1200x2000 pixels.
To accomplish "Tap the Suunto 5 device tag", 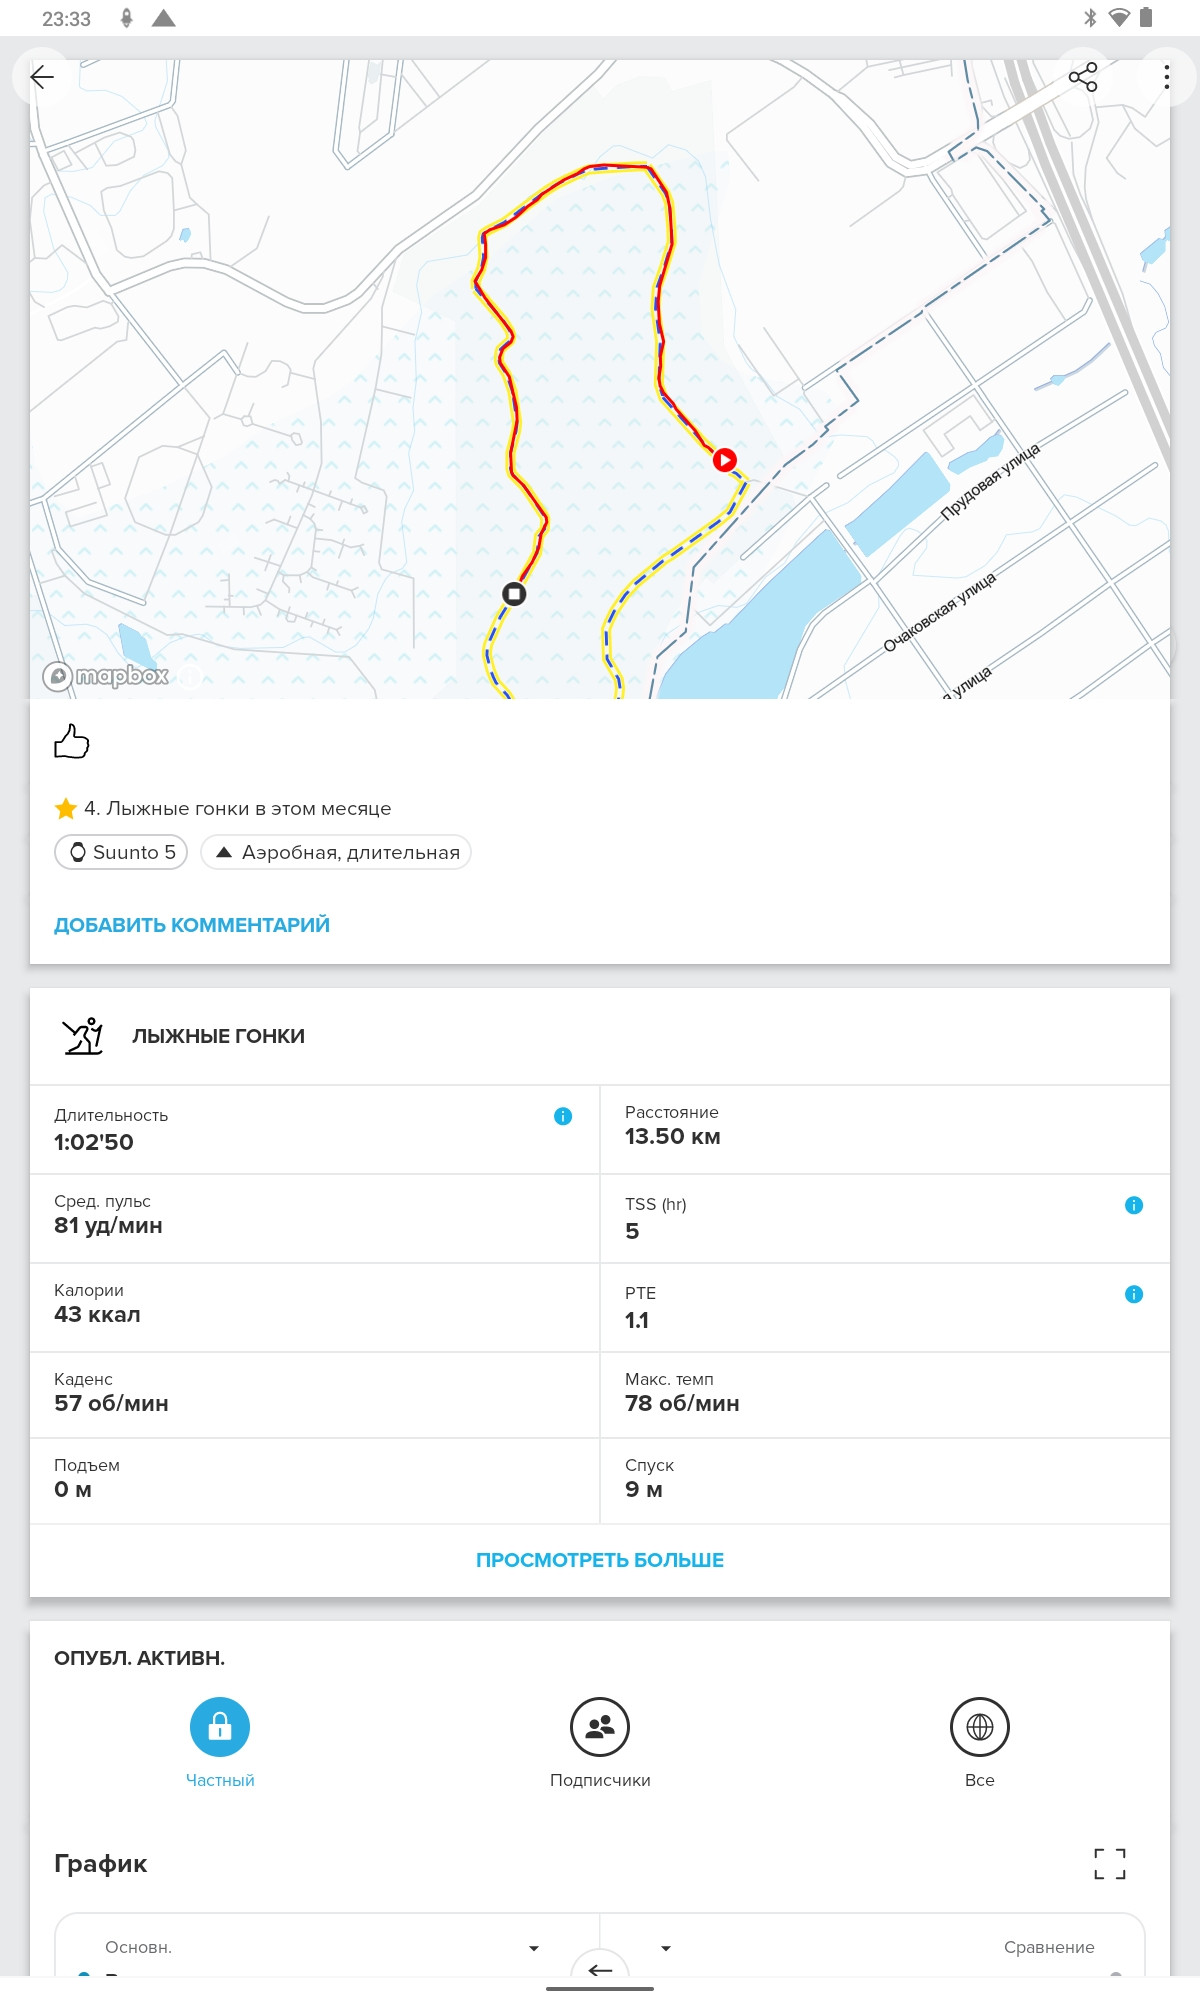I will 121,852.
